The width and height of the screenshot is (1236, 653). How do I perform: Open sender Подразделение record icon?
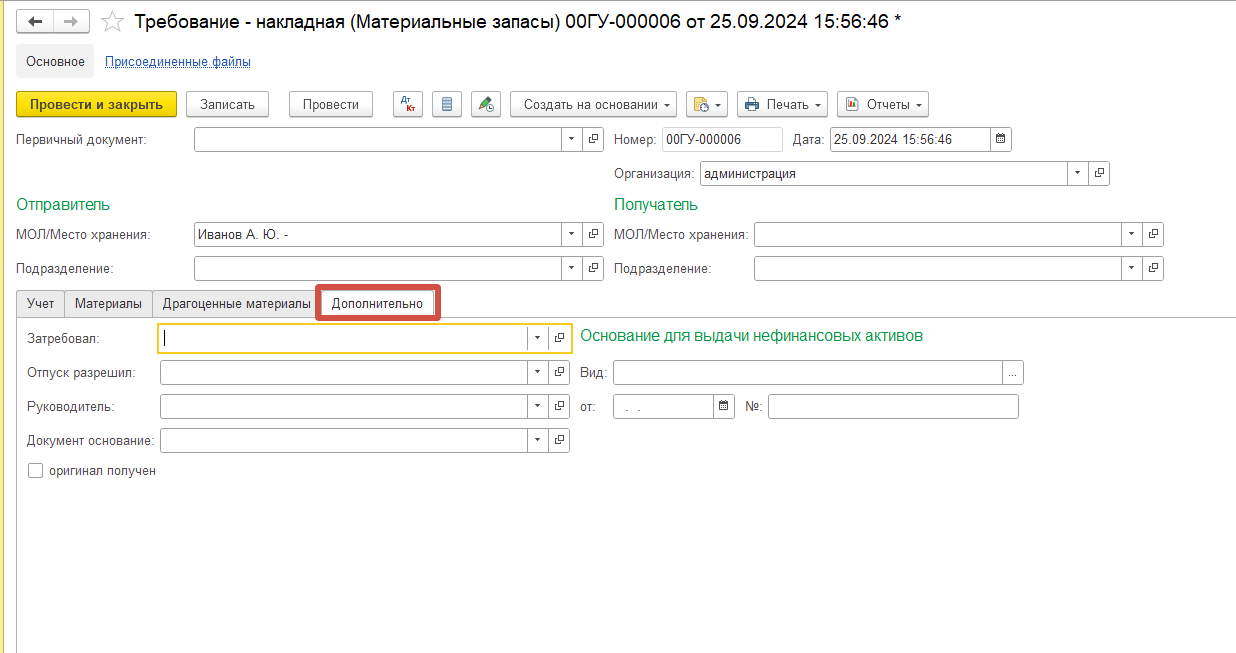click(593, 269)
